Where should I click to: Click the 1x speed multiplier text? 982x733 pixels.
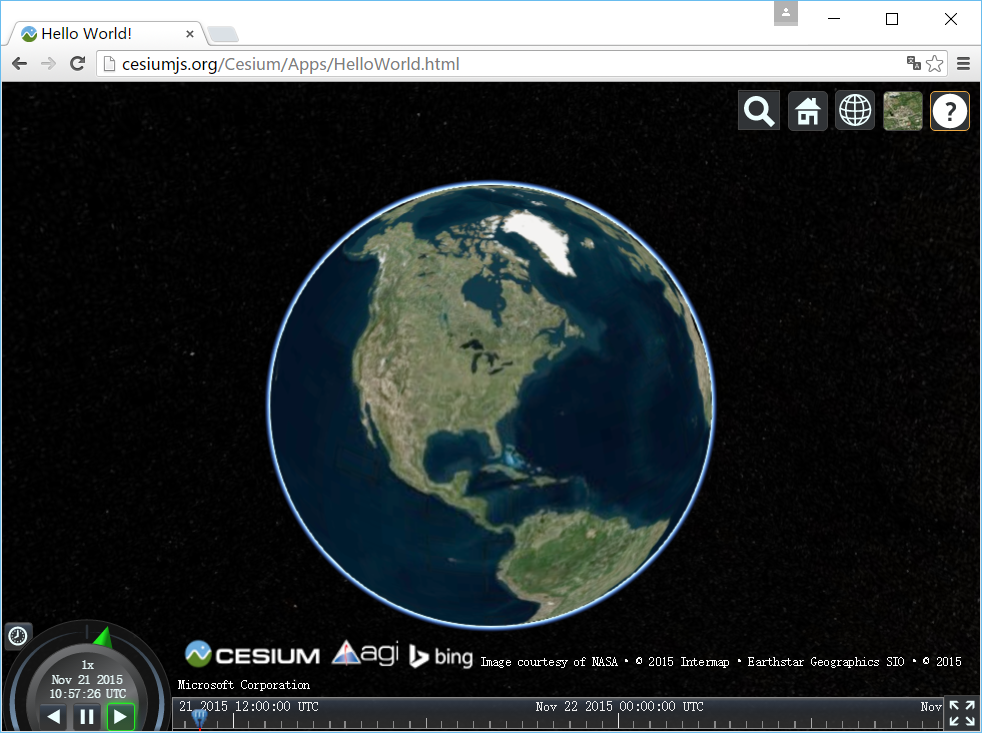click(x=88, y=665)
